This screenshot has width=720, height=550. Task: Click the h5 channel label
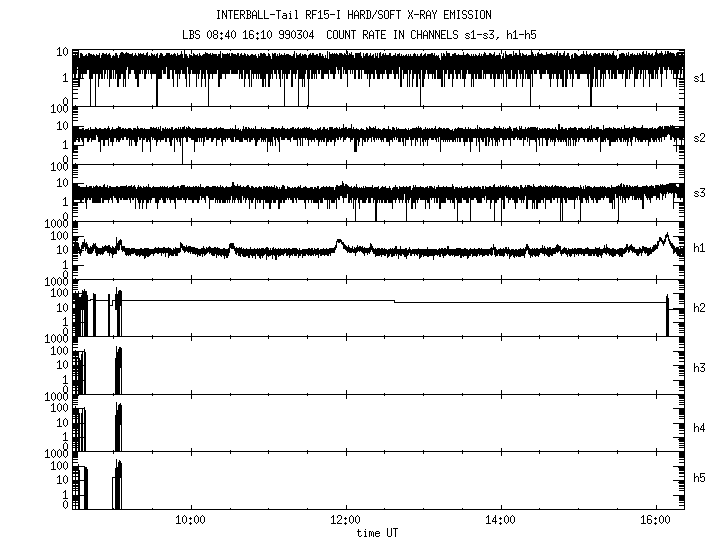[700, 480]
